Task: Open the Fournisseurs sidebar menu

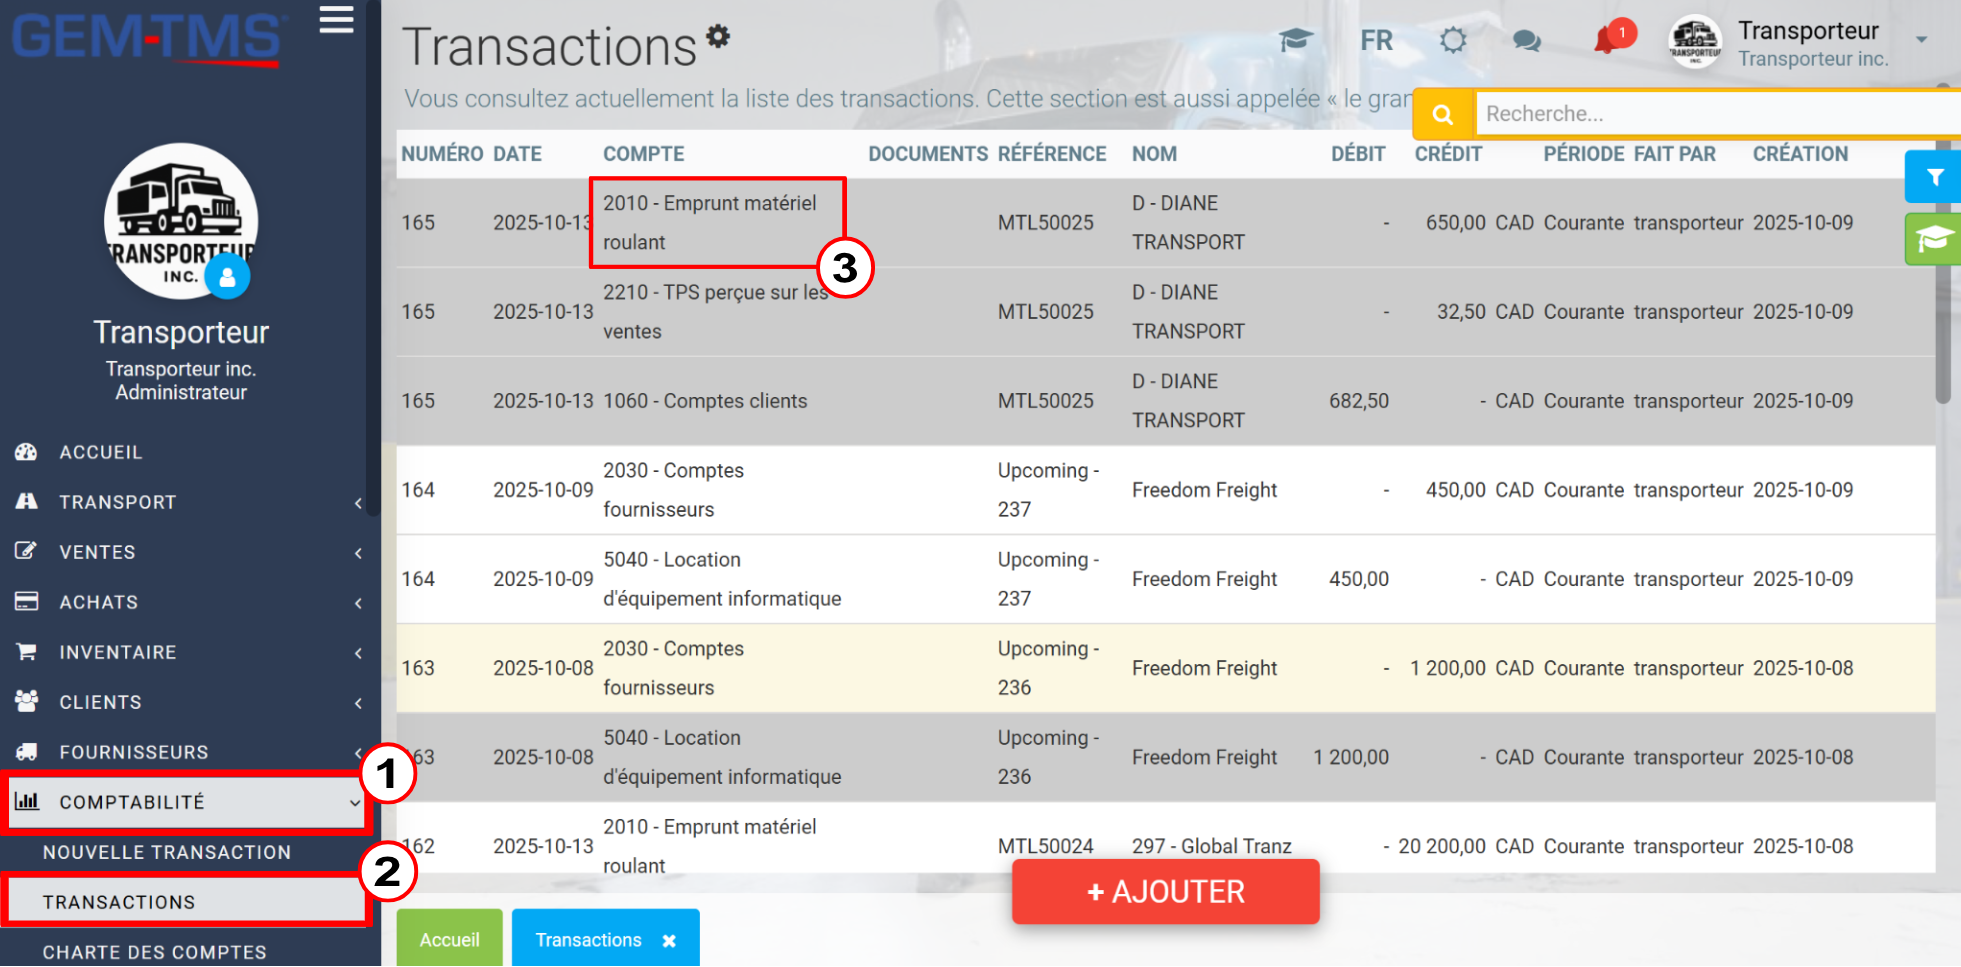Action: (133, 752)
